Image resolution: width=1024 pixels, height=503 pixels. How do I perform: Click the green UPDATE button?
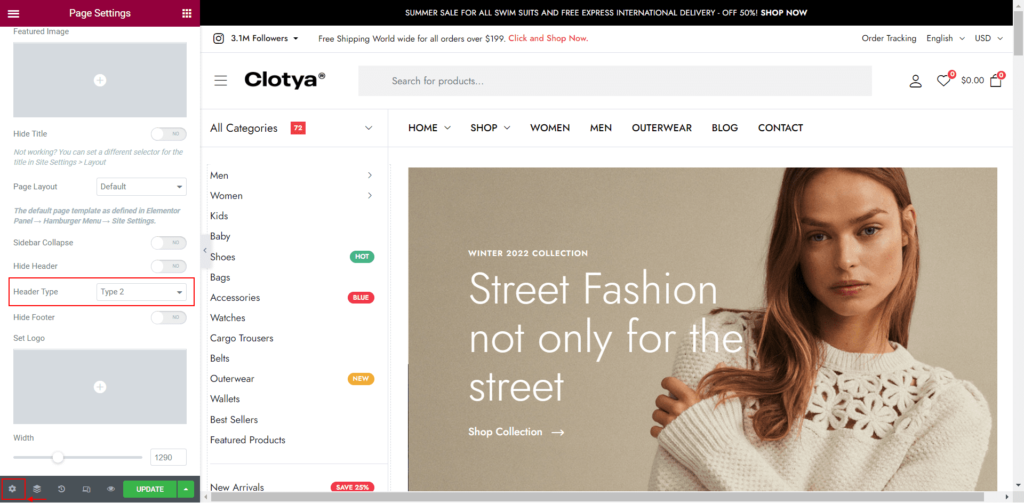[150, 489]
